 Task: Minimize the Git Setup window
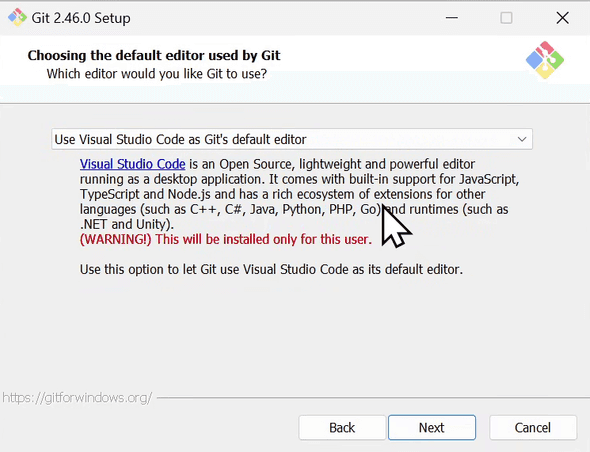point(452,18)
